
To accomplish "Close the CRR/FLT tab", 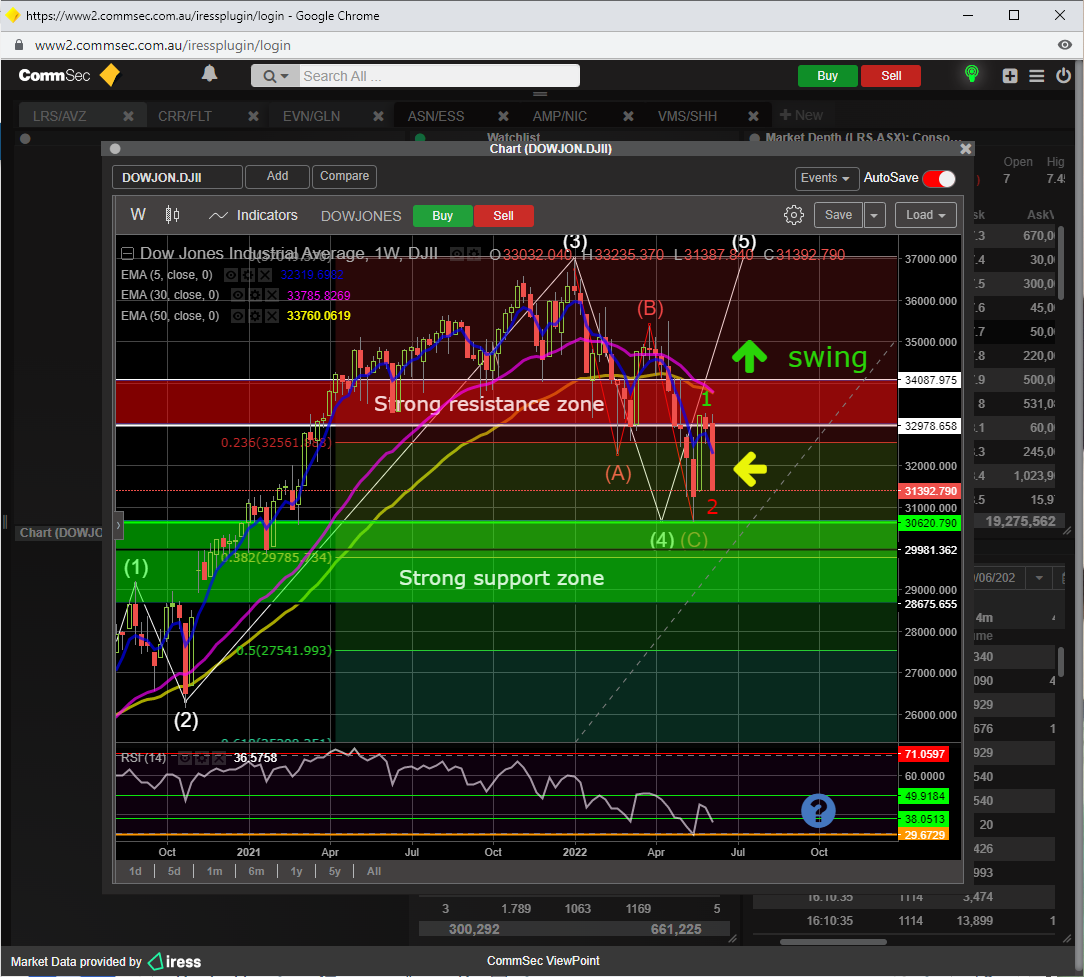I will (254, 116).
